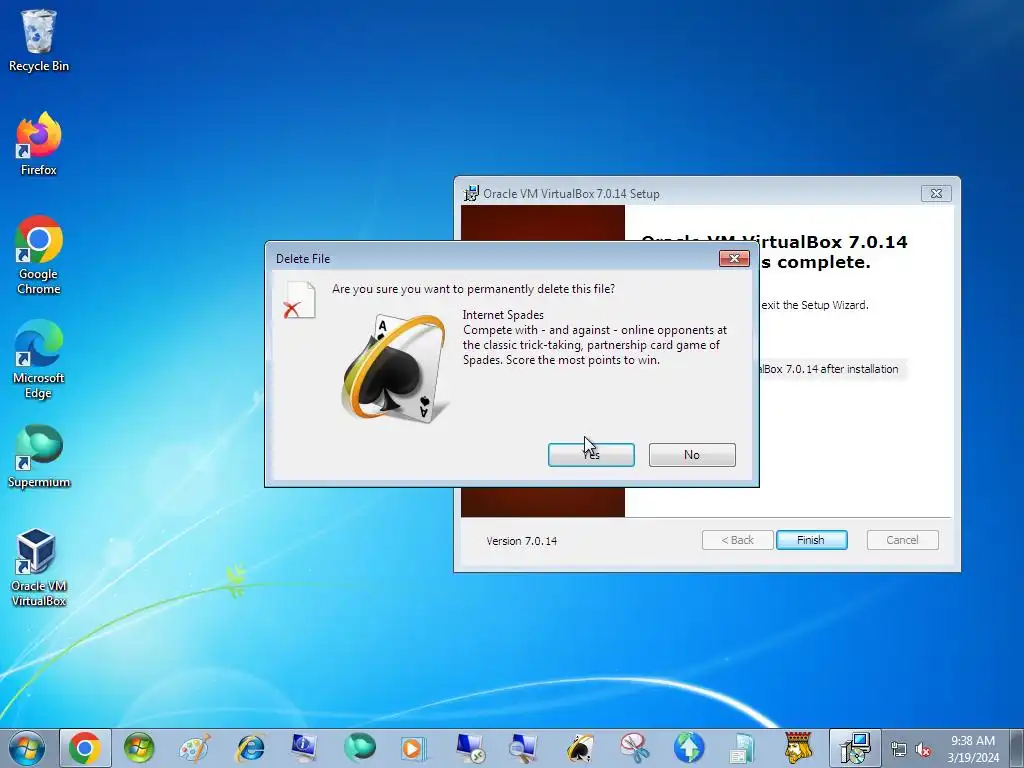
Task: Open Supermium from the taskbar
Action: pos(360,748)
